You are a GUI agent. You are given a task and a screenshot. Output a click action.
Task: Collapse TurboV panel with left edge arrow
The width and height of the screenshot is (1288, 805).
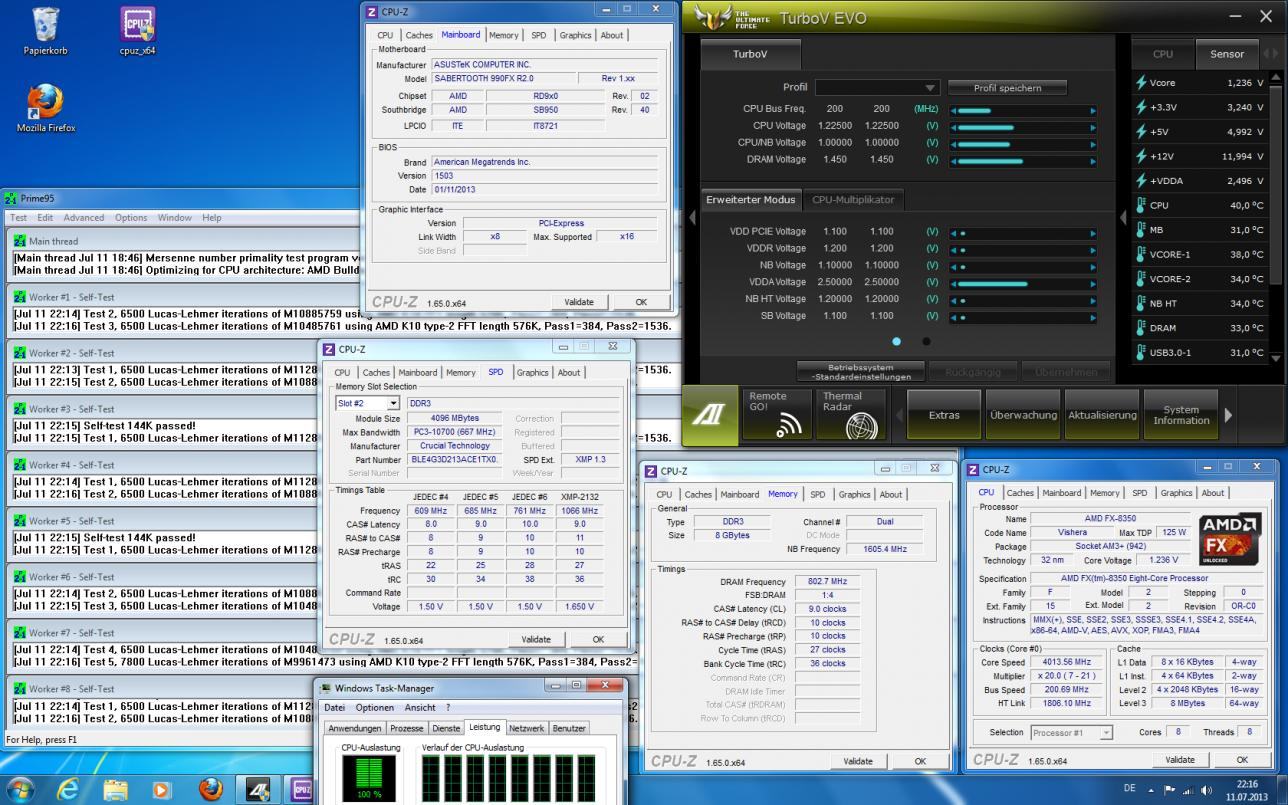[x=691, y=217]
